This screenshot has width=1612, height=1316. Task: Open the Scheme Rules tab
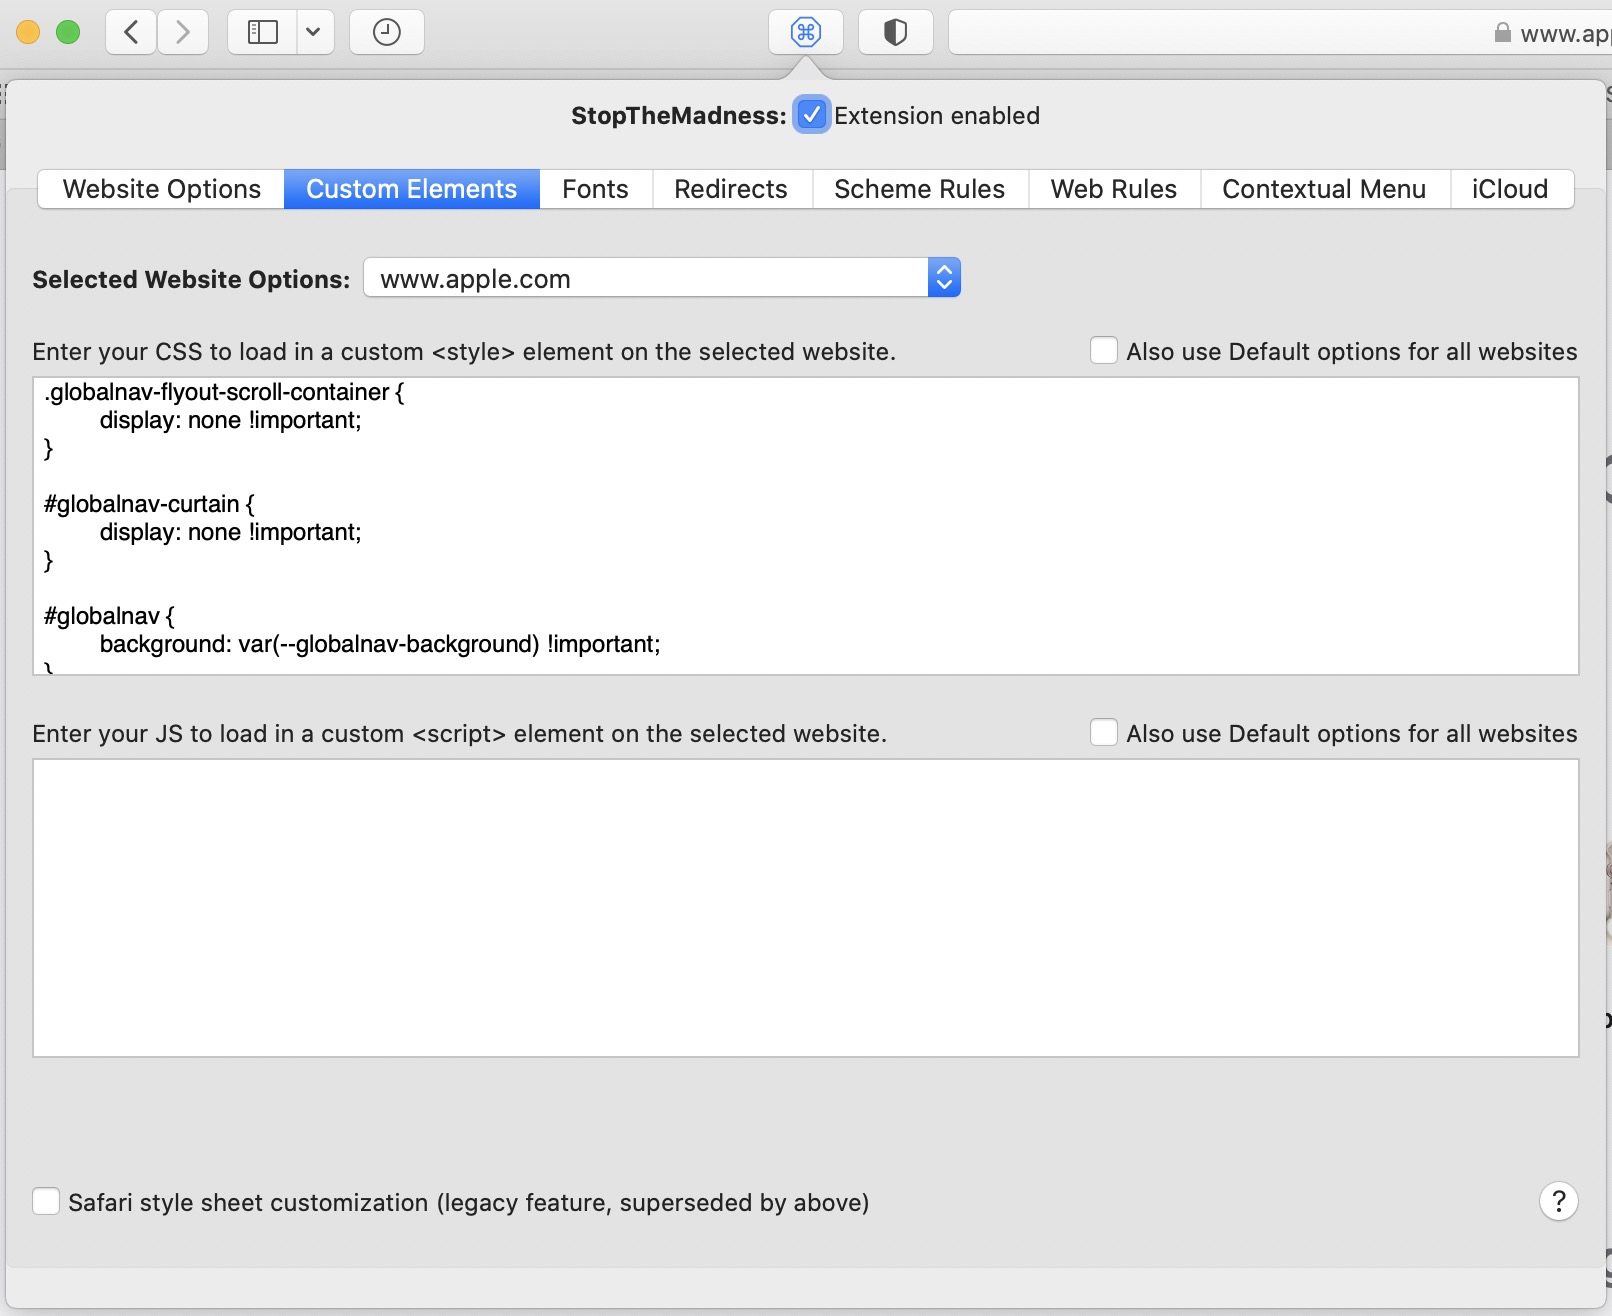click(920, 189)
